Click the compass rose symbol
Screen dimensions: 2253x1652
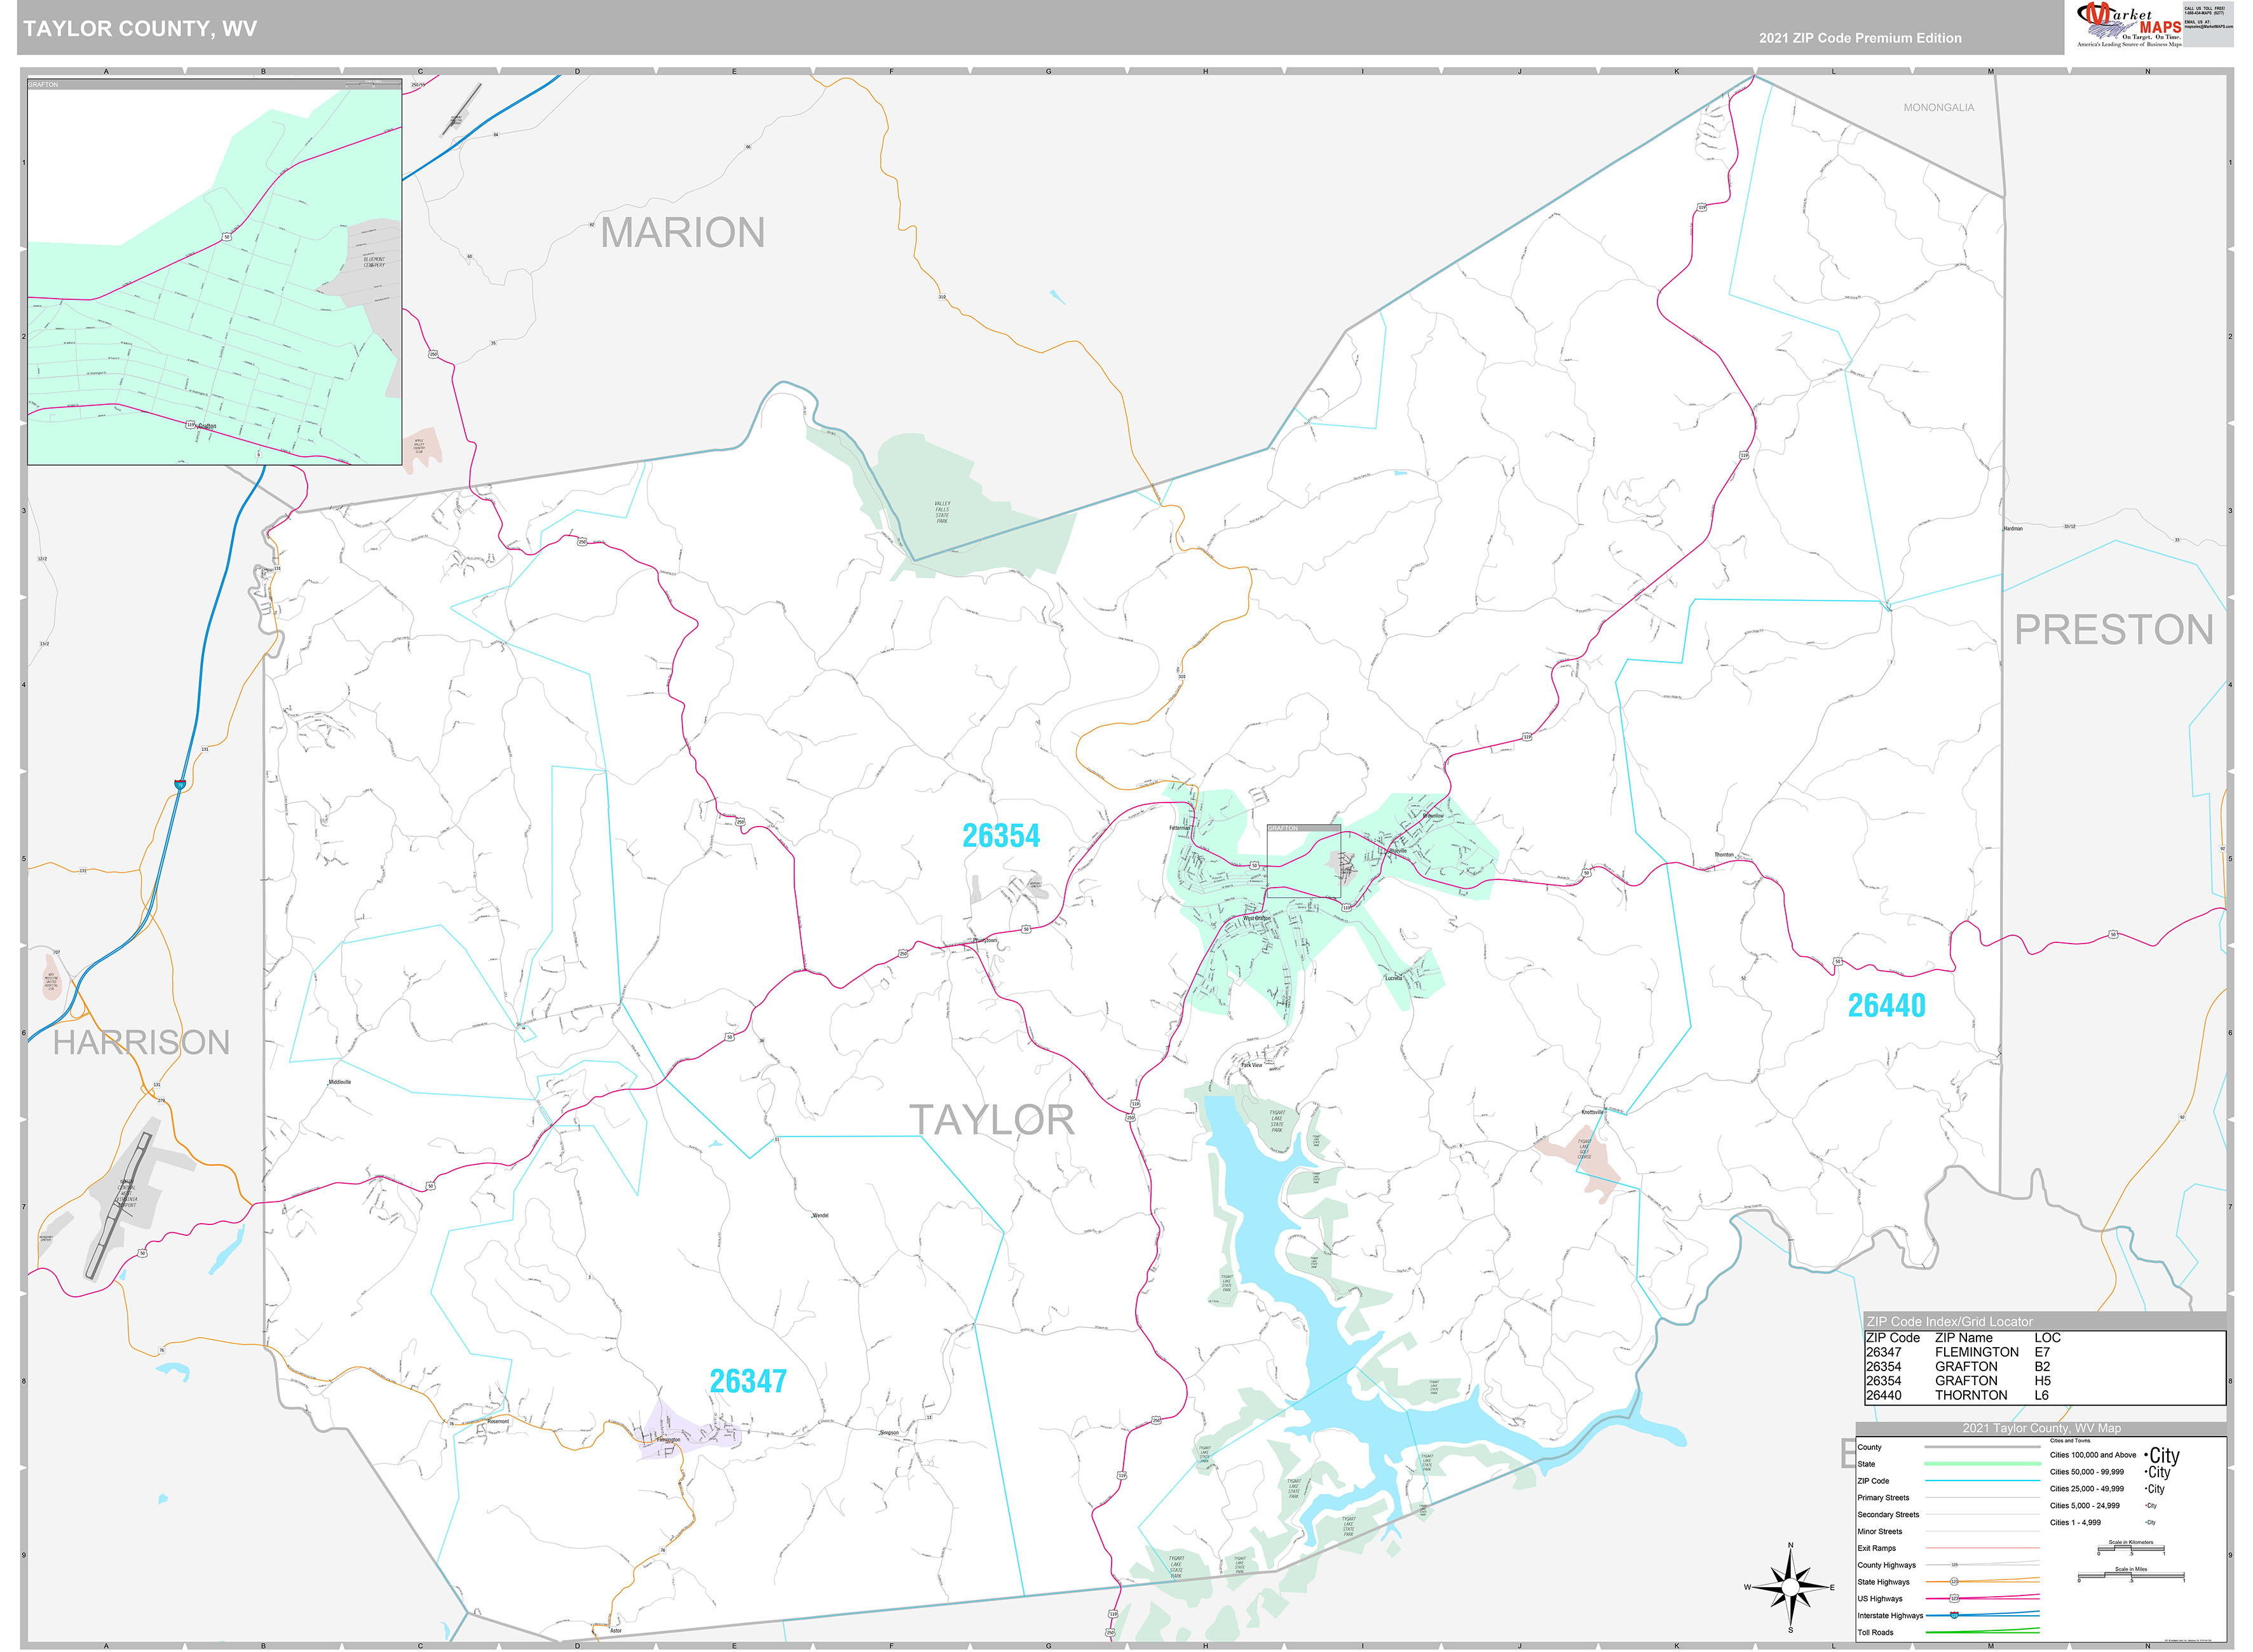pyautogui.click(x=1790, y=1587)
